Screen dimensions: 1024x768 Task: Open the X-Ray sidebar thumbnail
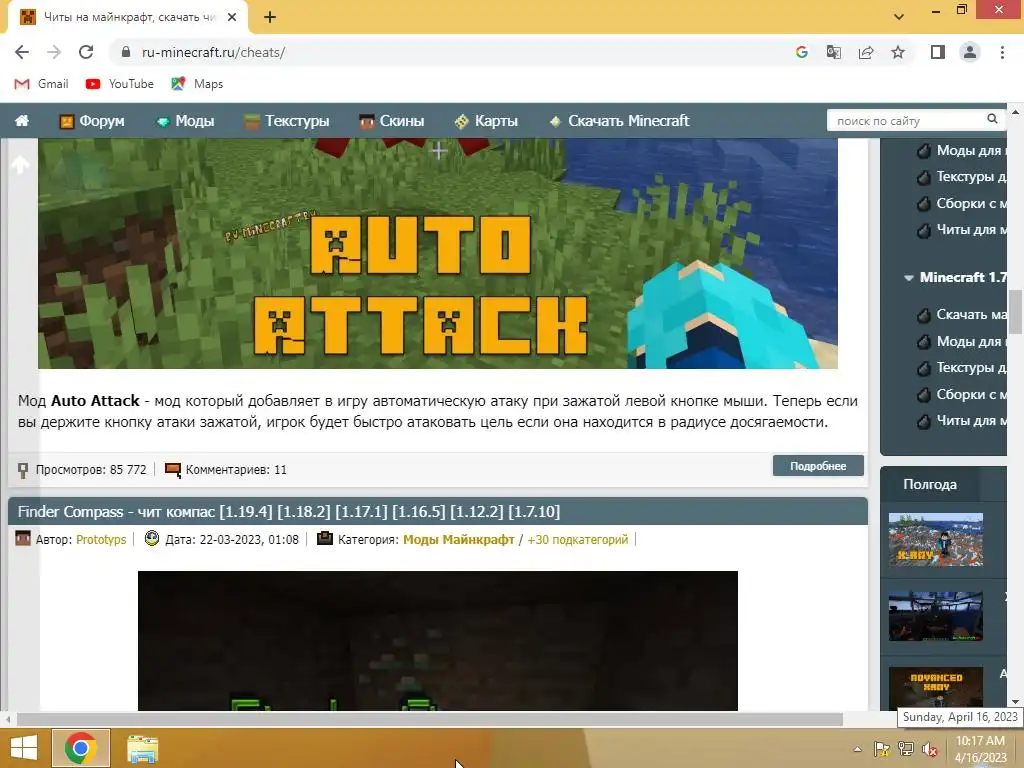click(935, 539)
